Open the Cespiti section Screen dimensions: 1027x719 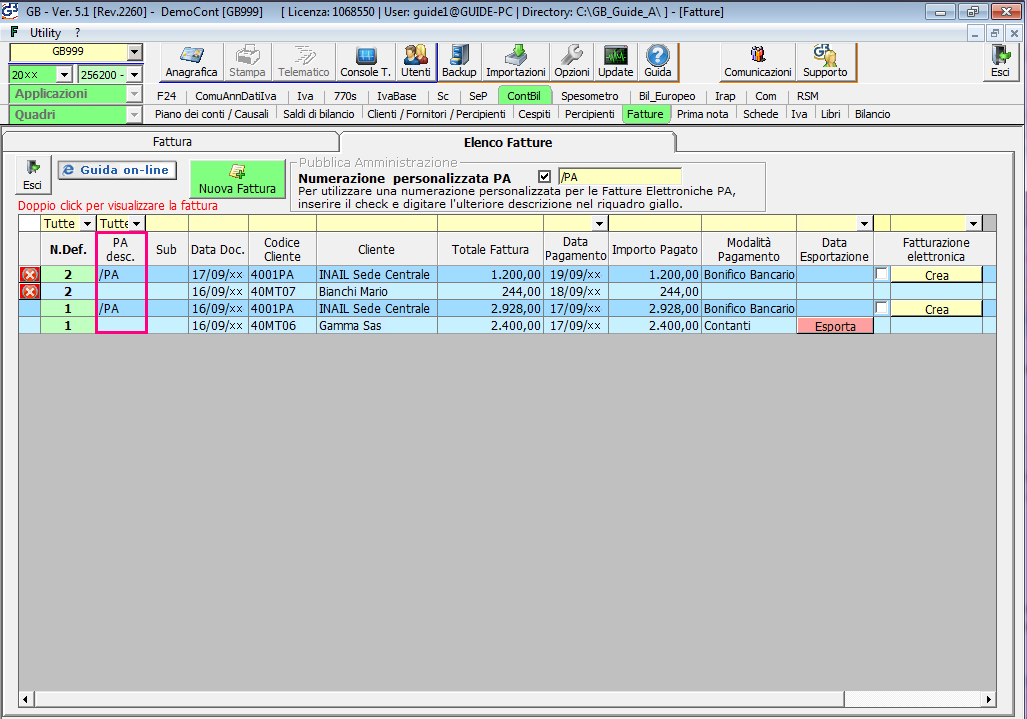[x=534, y=114]
